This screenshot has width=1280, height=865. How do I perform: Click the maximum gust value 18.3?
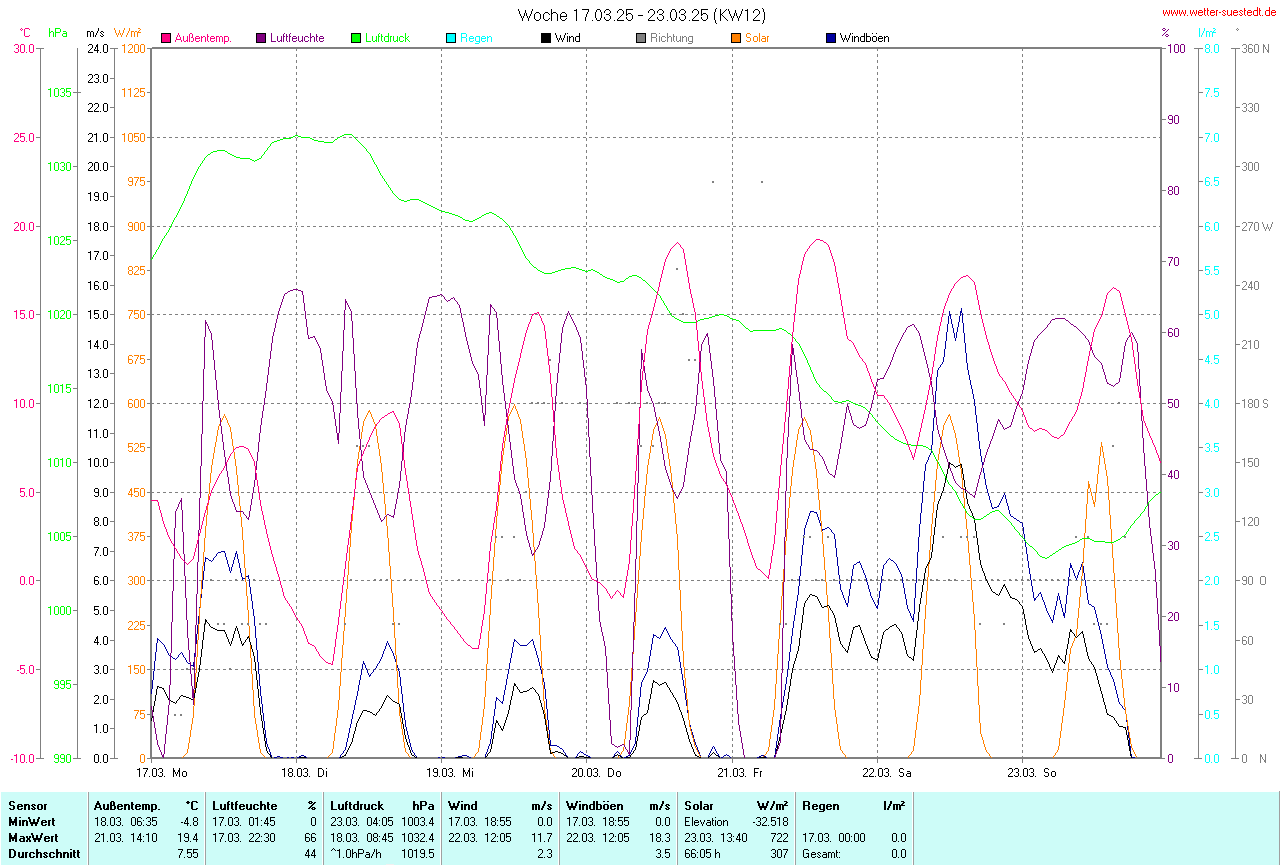click(660, 837)
